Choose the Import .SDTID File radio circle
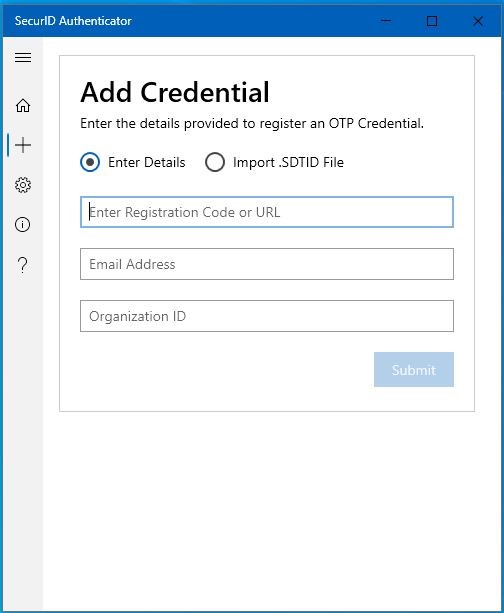The width and height of the screenshot is (504, 613). pyautogui.click(x=215, y=162)
